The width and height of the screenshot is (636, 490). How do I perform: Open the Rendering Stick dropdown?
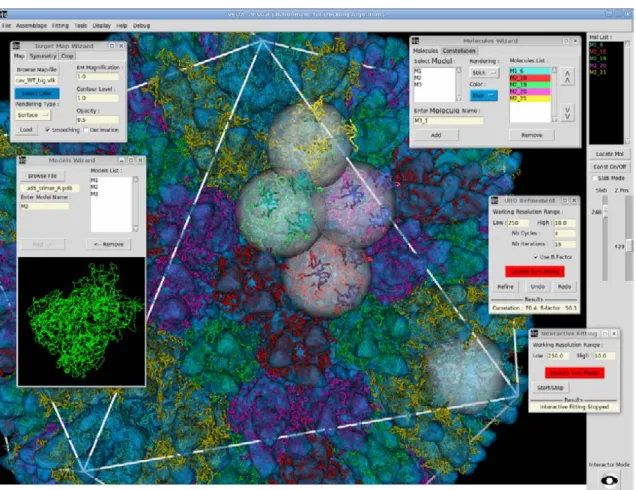[484, 73]
